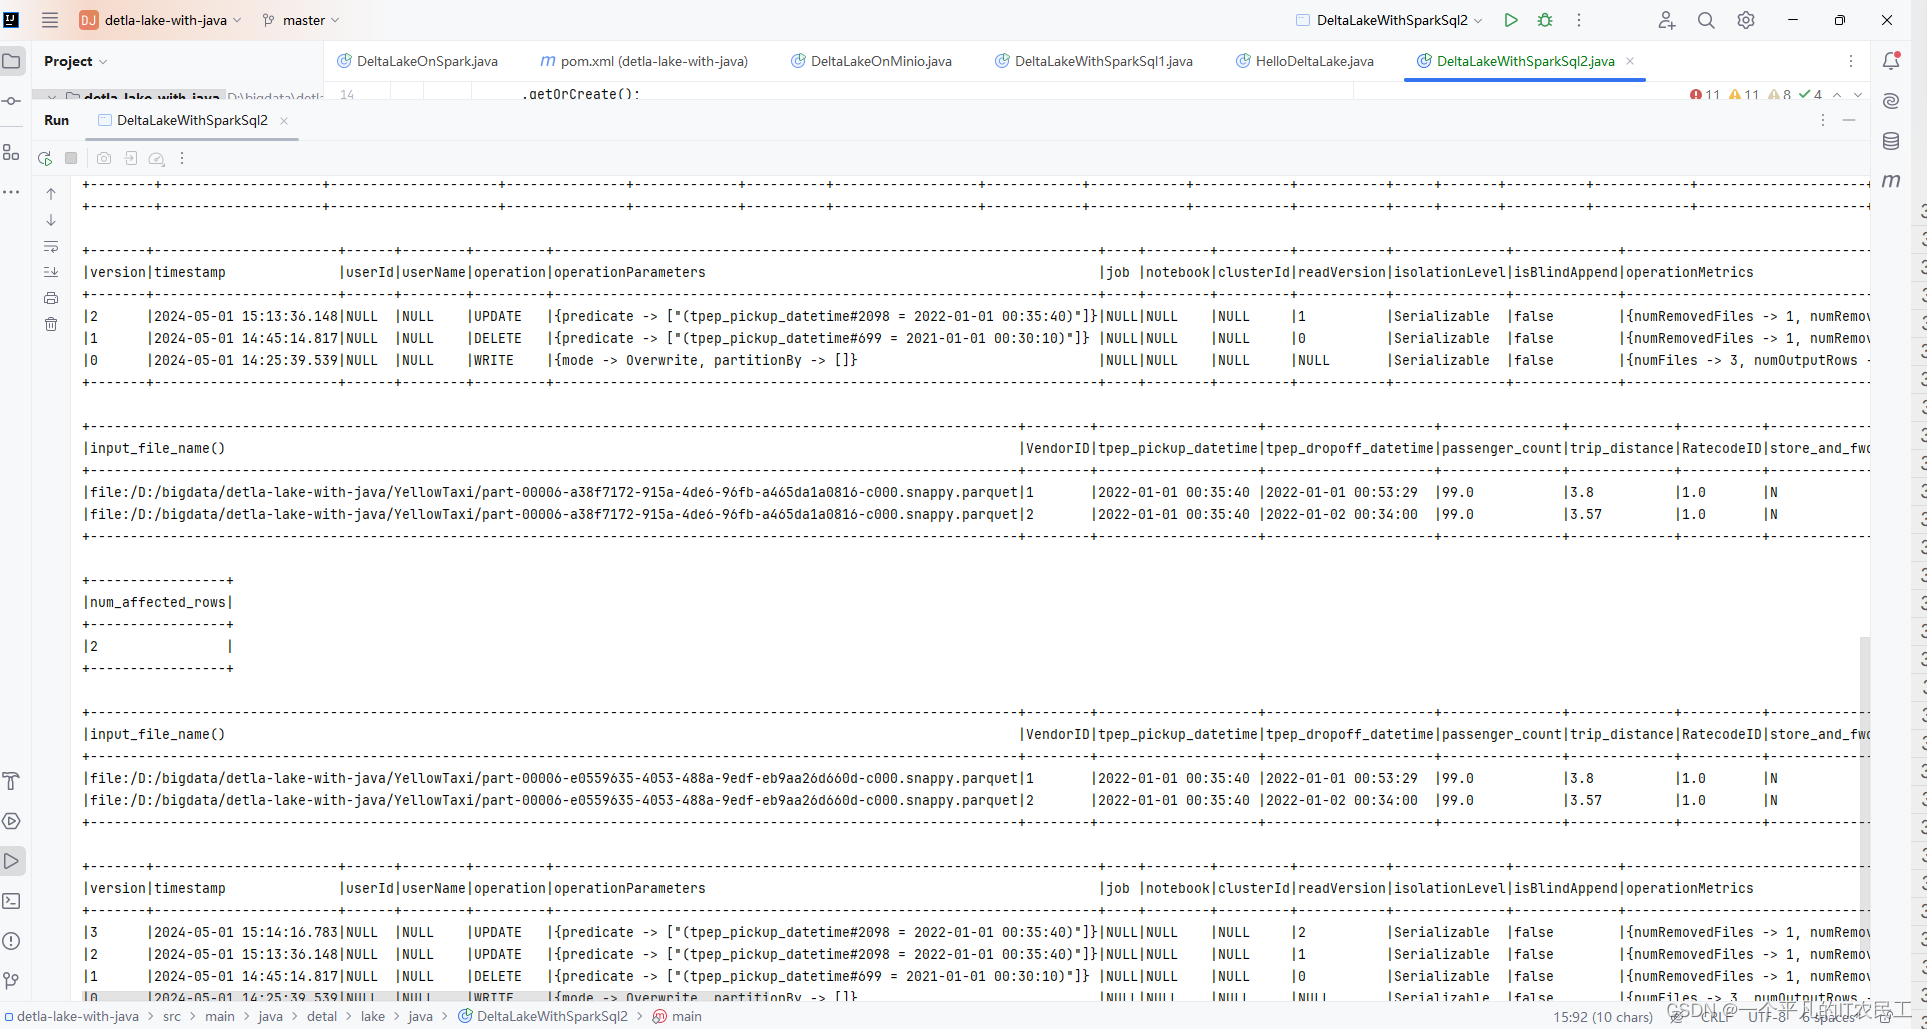This screenshot has width=1927, height=1029.
Task: Open the main menu via hamburger icon
Action: click(x=49, y=20)
